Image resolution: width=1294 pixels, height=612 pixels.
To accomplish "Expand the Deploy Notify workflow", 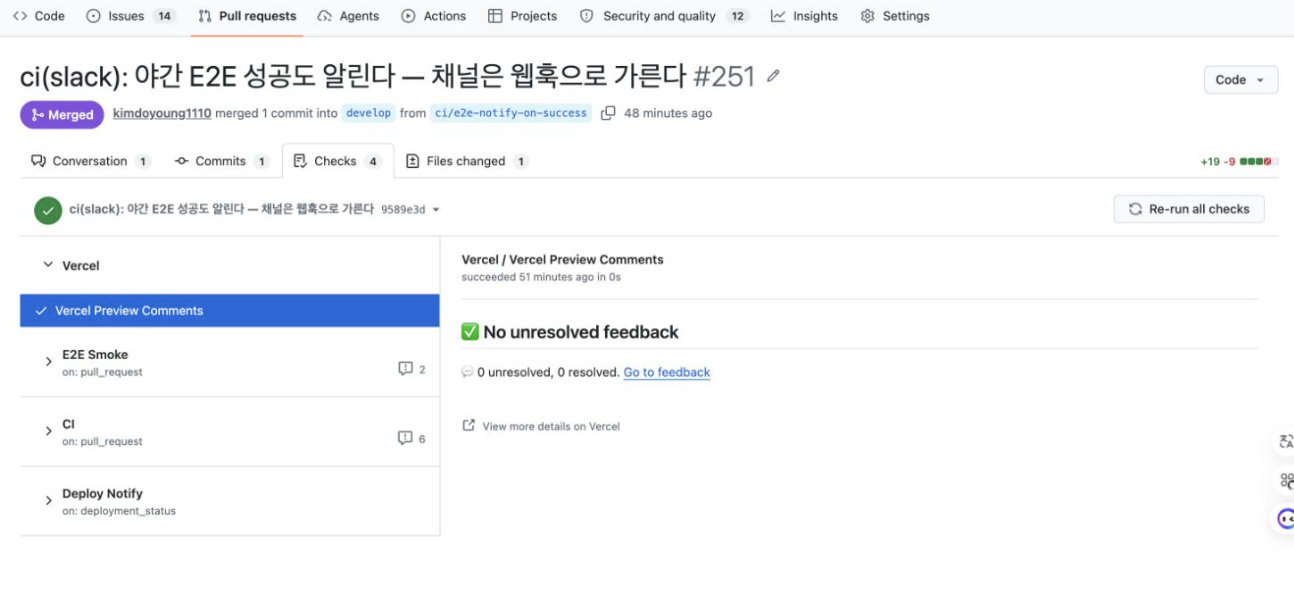I will click(48, 501).
